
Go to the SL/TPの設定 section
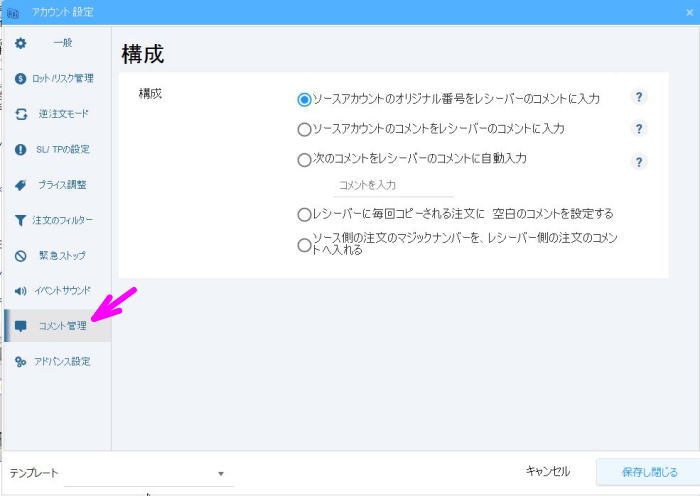pos(58,150)
